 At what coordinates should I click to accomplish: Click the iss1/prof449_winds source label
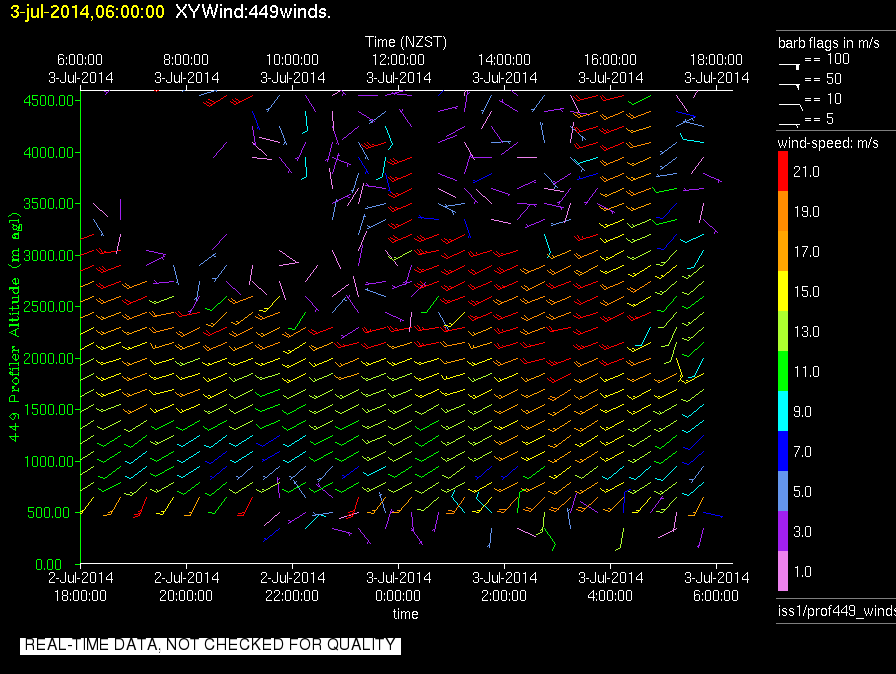coord(836,610)
